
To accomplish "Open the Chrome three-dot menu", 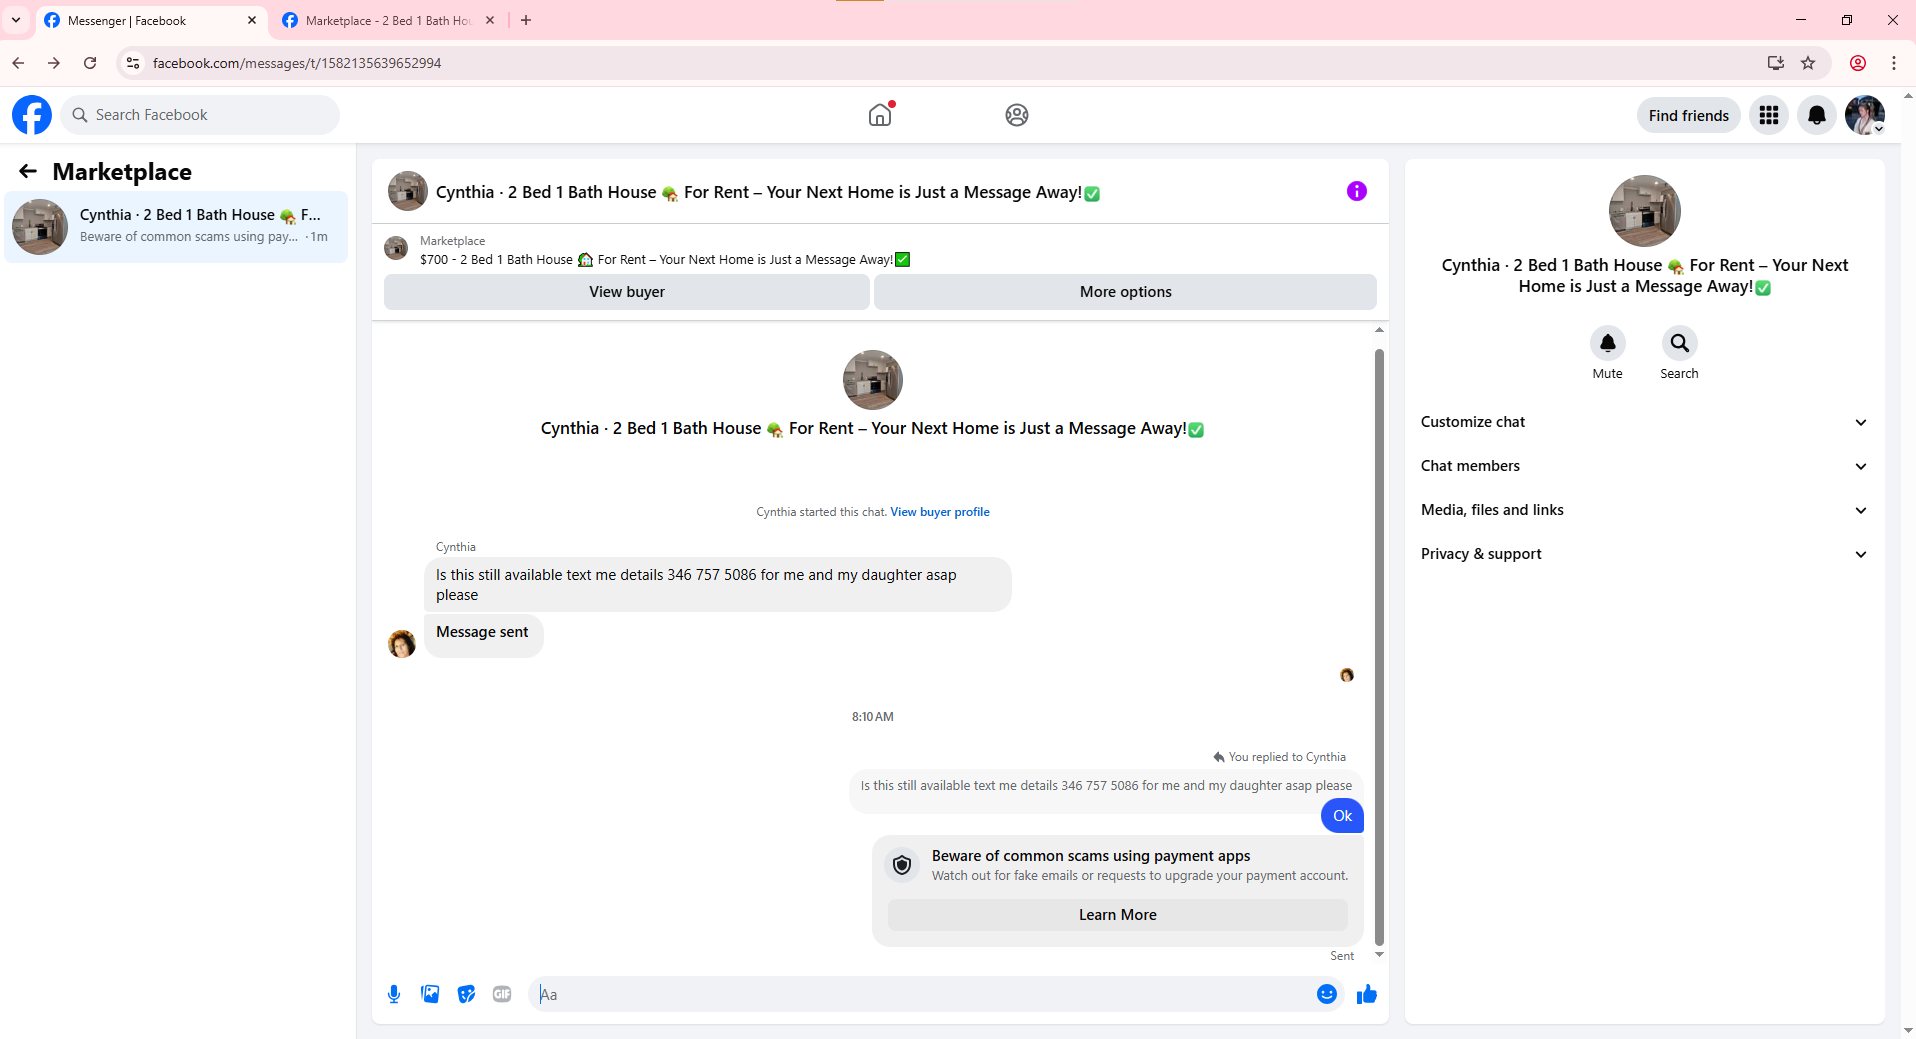I will 1894,63.
